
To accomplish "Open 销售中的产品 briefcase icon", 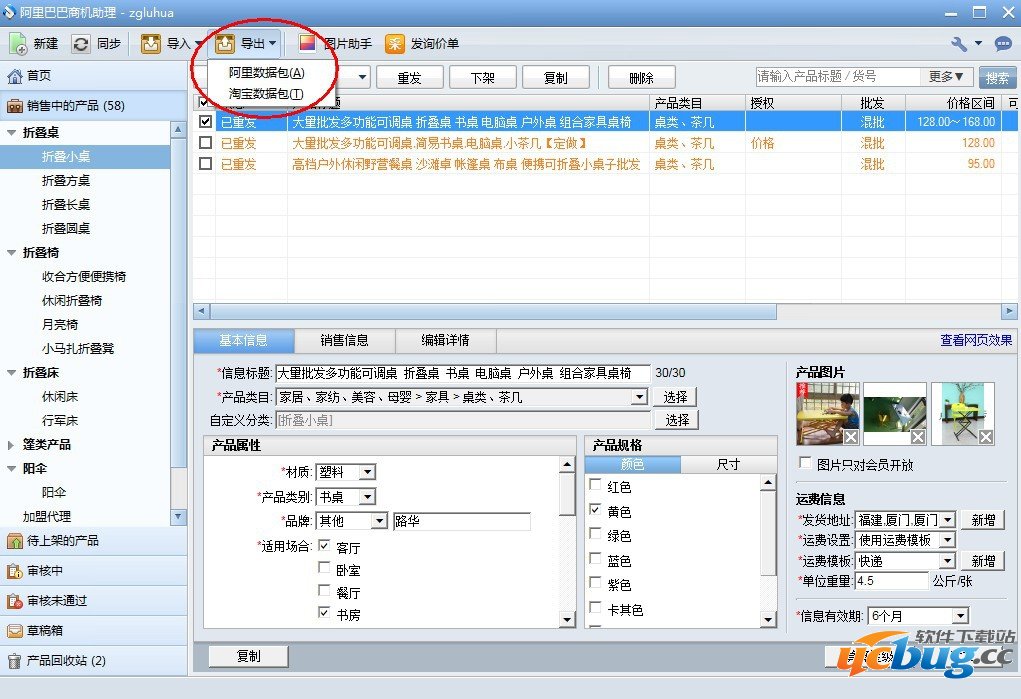I will click(14, 106).
